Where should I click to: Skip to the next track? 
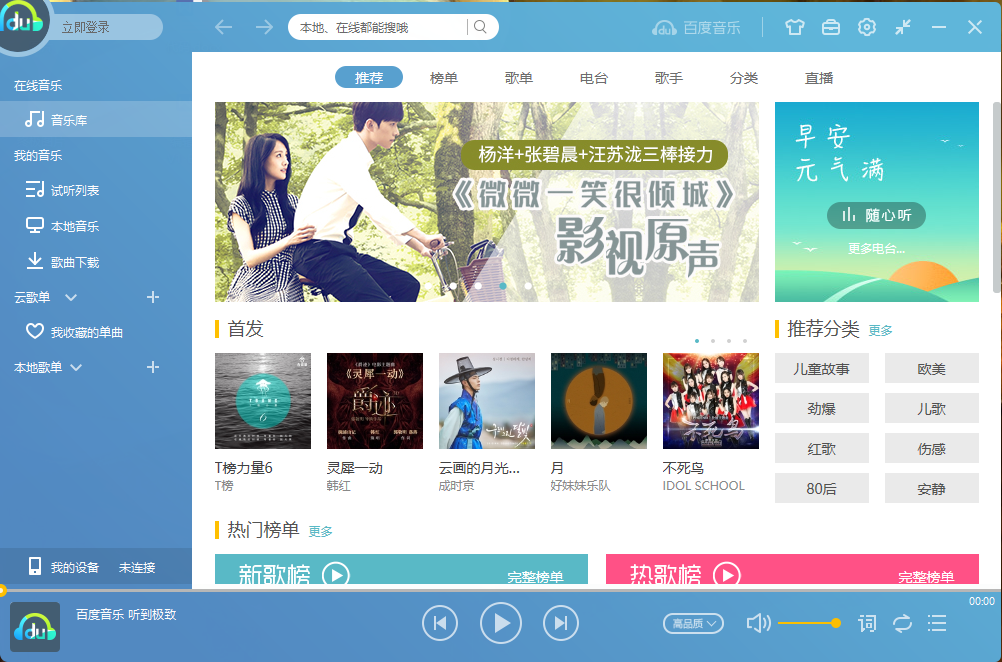560,623
